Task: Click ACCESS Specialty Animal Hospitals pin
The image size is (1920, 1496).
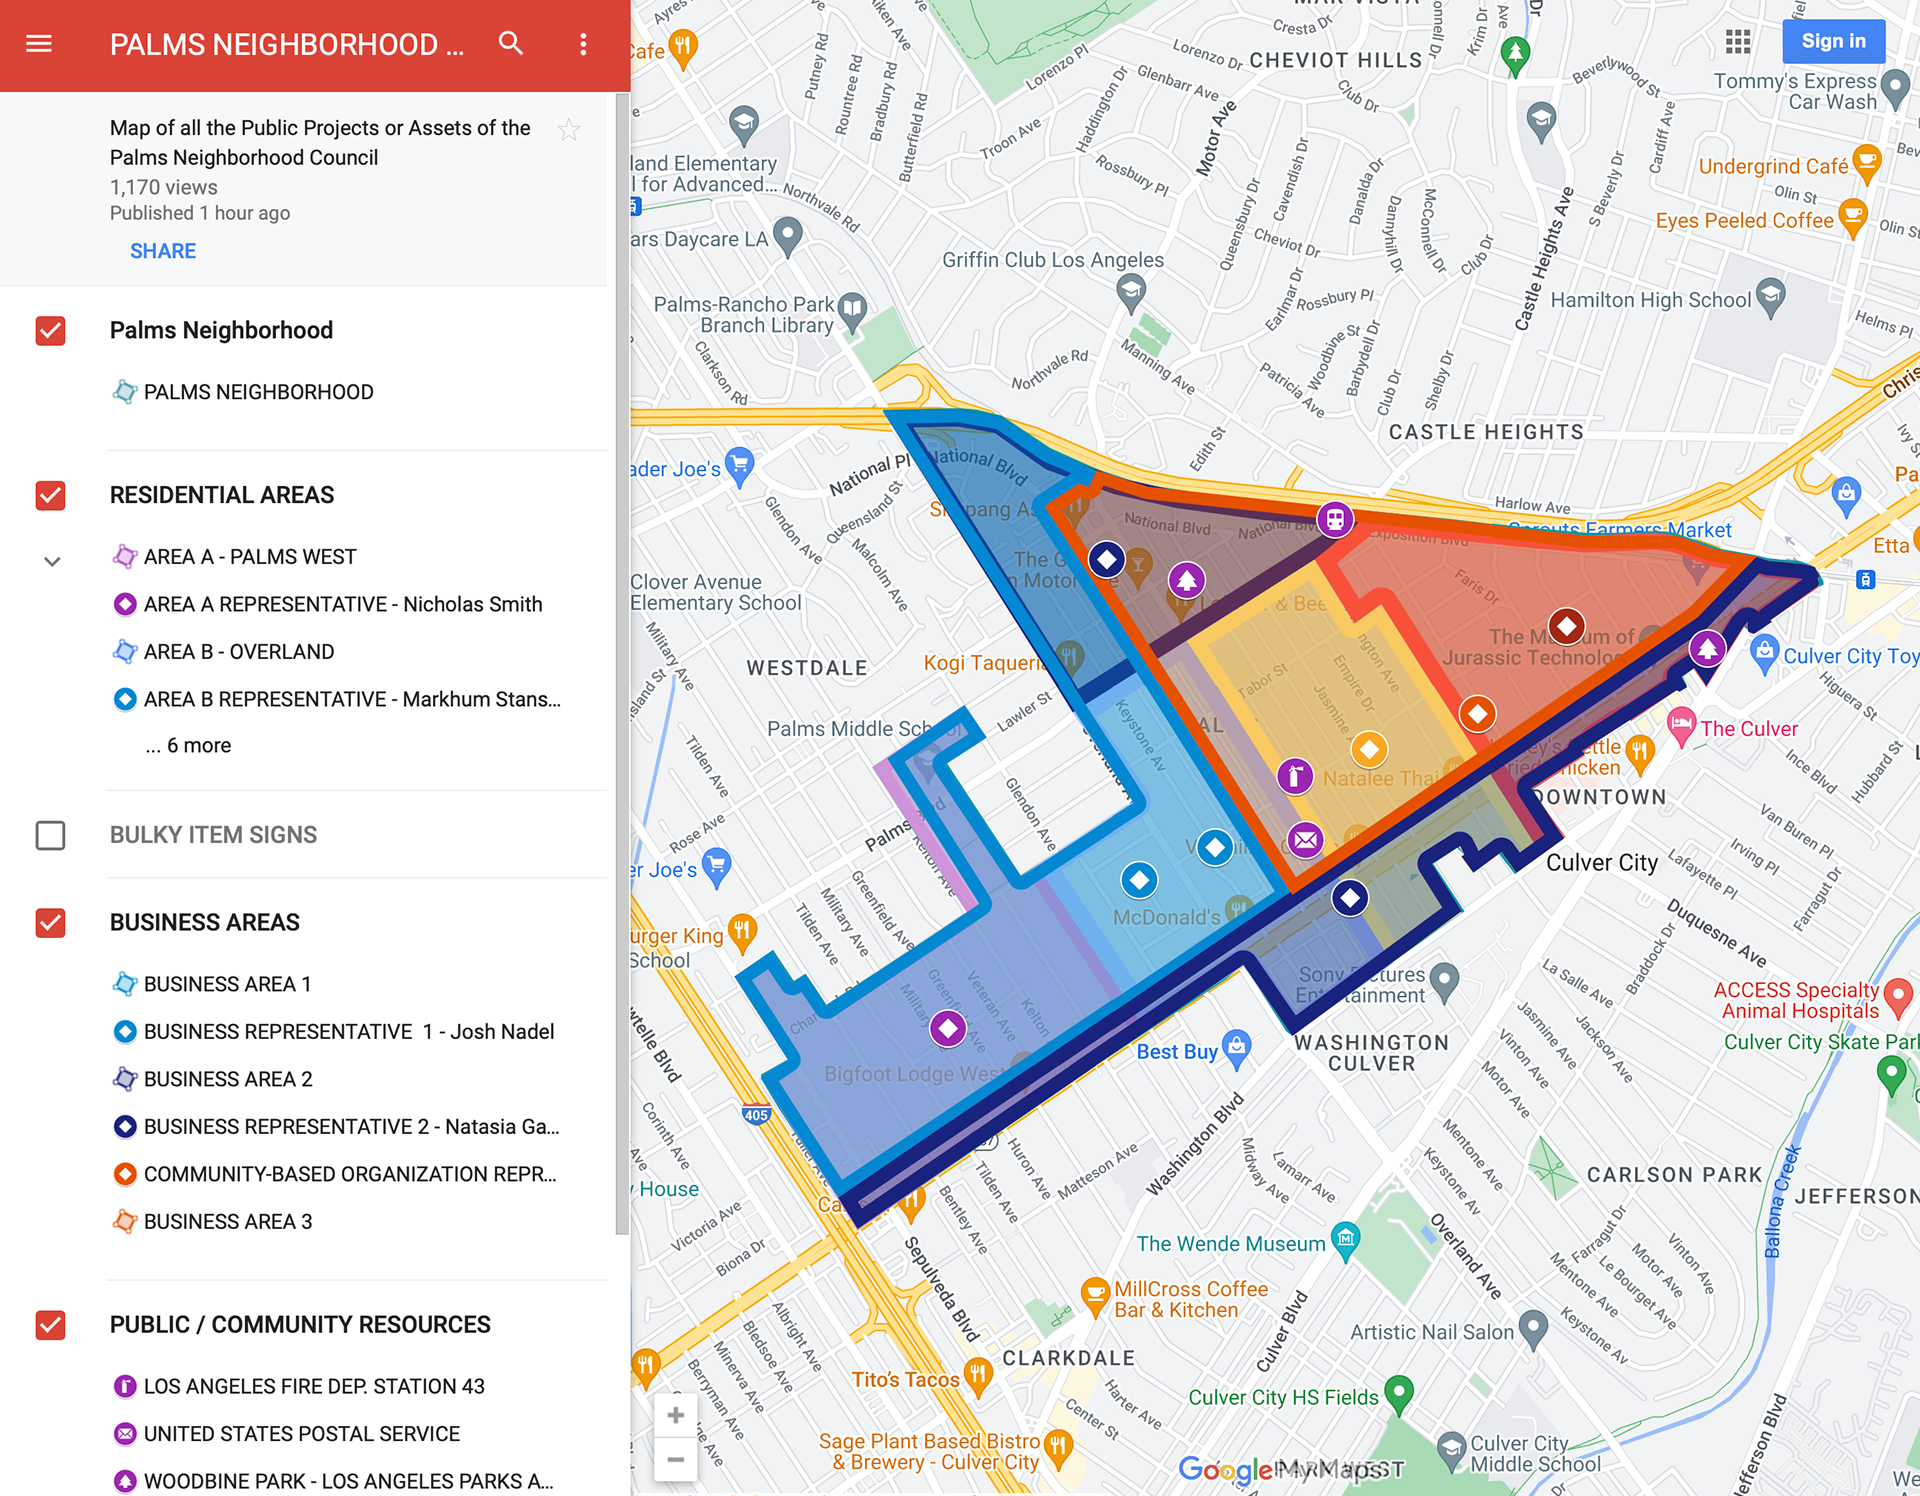Action: click(x=1897, y=996)
